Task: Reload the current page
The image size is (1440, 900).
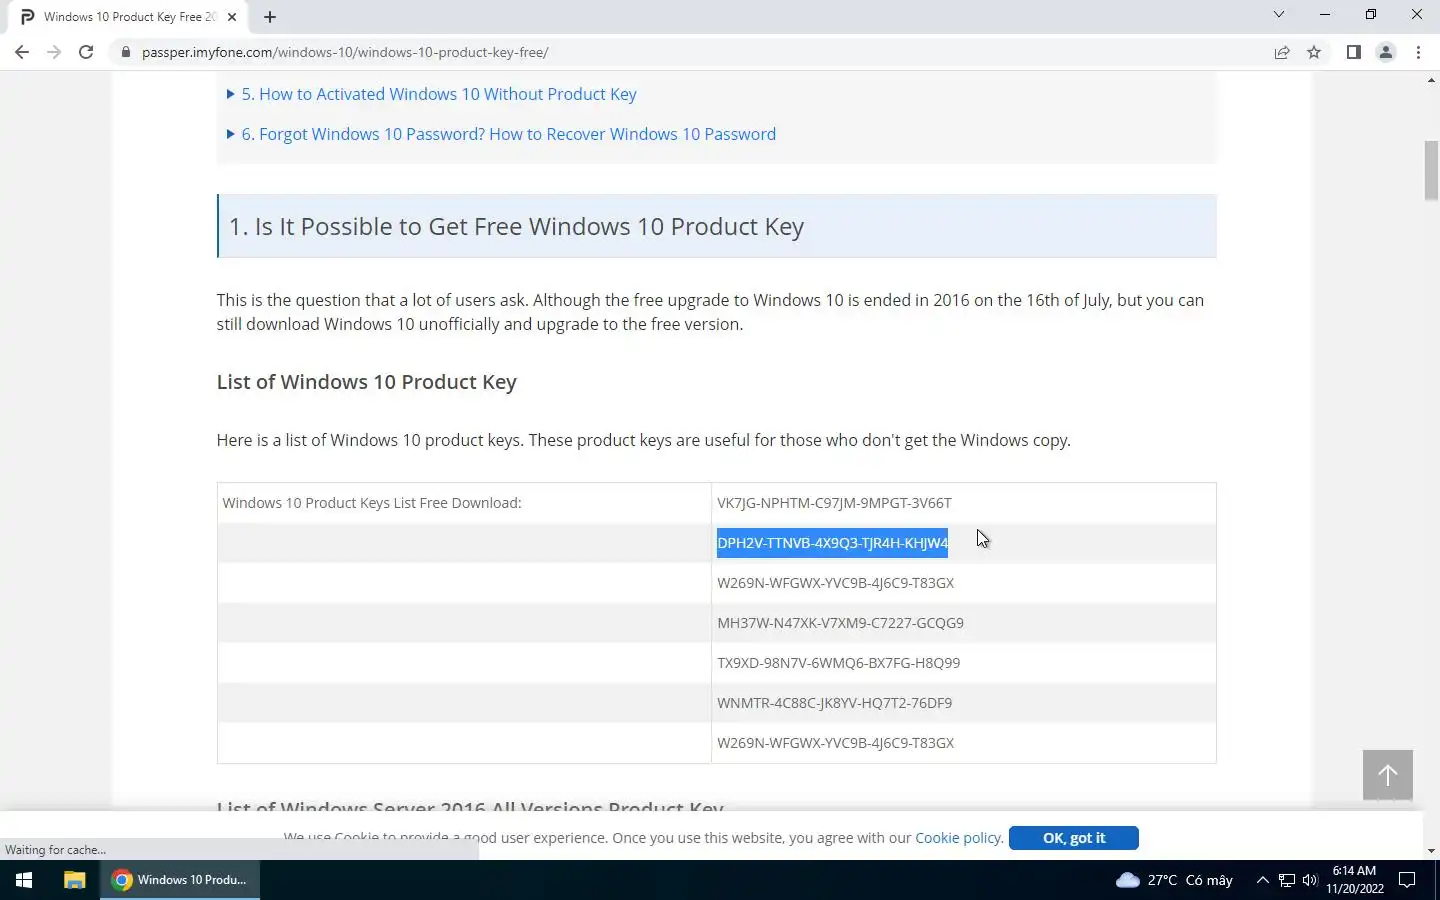Action: pos(86,52)
